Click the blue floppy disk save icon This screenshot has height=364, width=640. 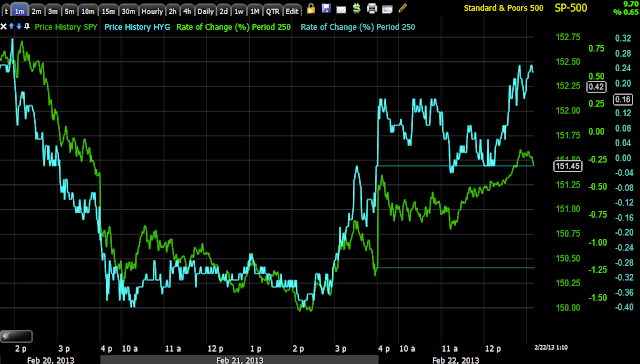point(326,8)
